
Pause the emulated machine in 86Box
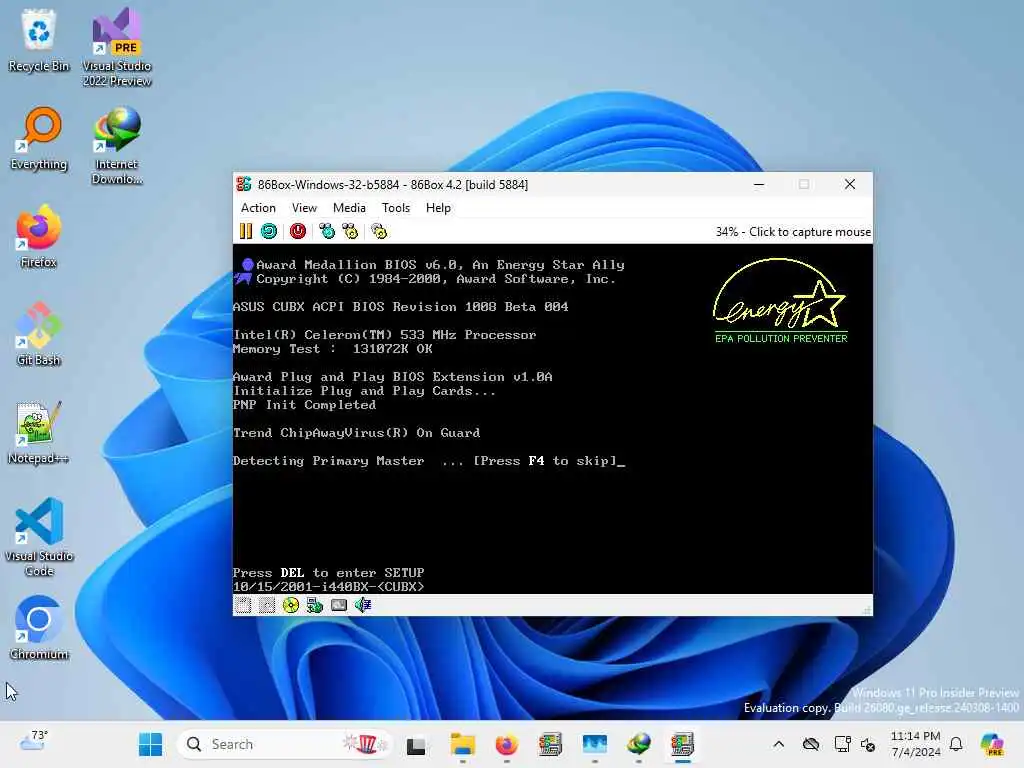[246, 231]
